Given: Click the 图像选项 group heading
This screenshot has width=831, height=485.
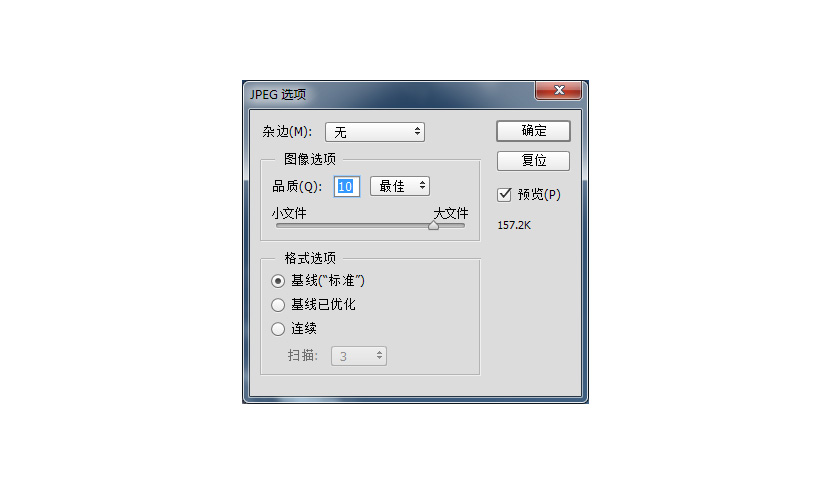Looking at the screenshot, I should (310, 159).
